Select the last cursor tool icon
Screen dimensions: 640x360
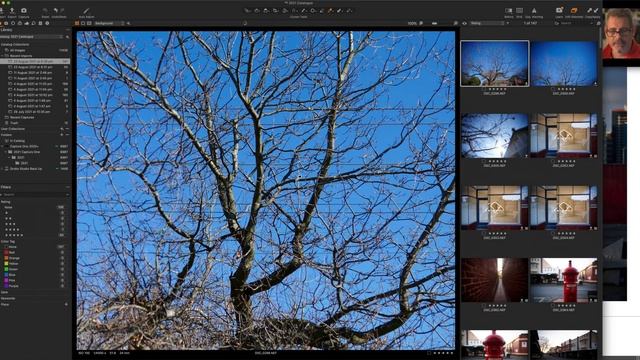pyautogui.click(x=349, y=11)
